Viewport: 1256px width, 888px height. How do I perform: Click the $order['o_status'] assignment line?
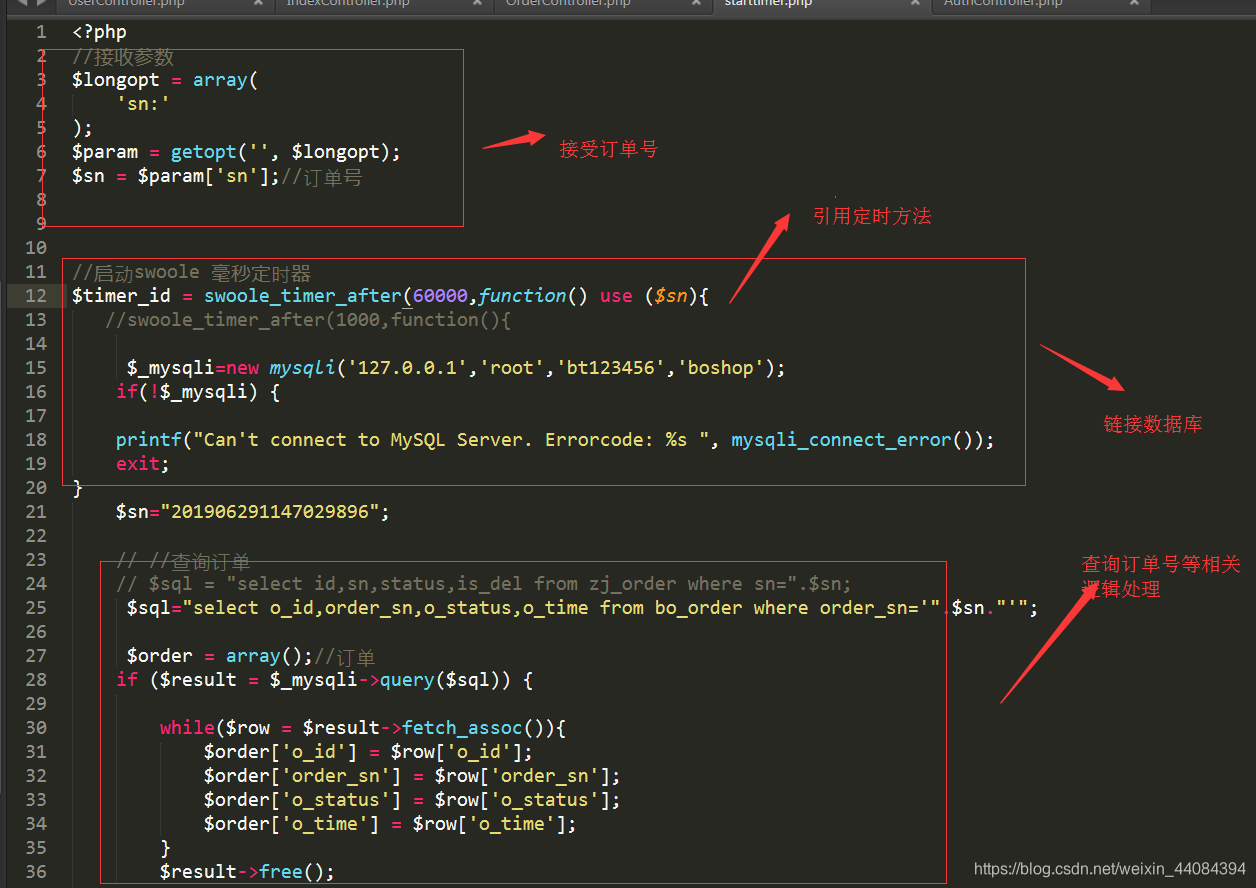pyautogui.click(x=413, y=800)
